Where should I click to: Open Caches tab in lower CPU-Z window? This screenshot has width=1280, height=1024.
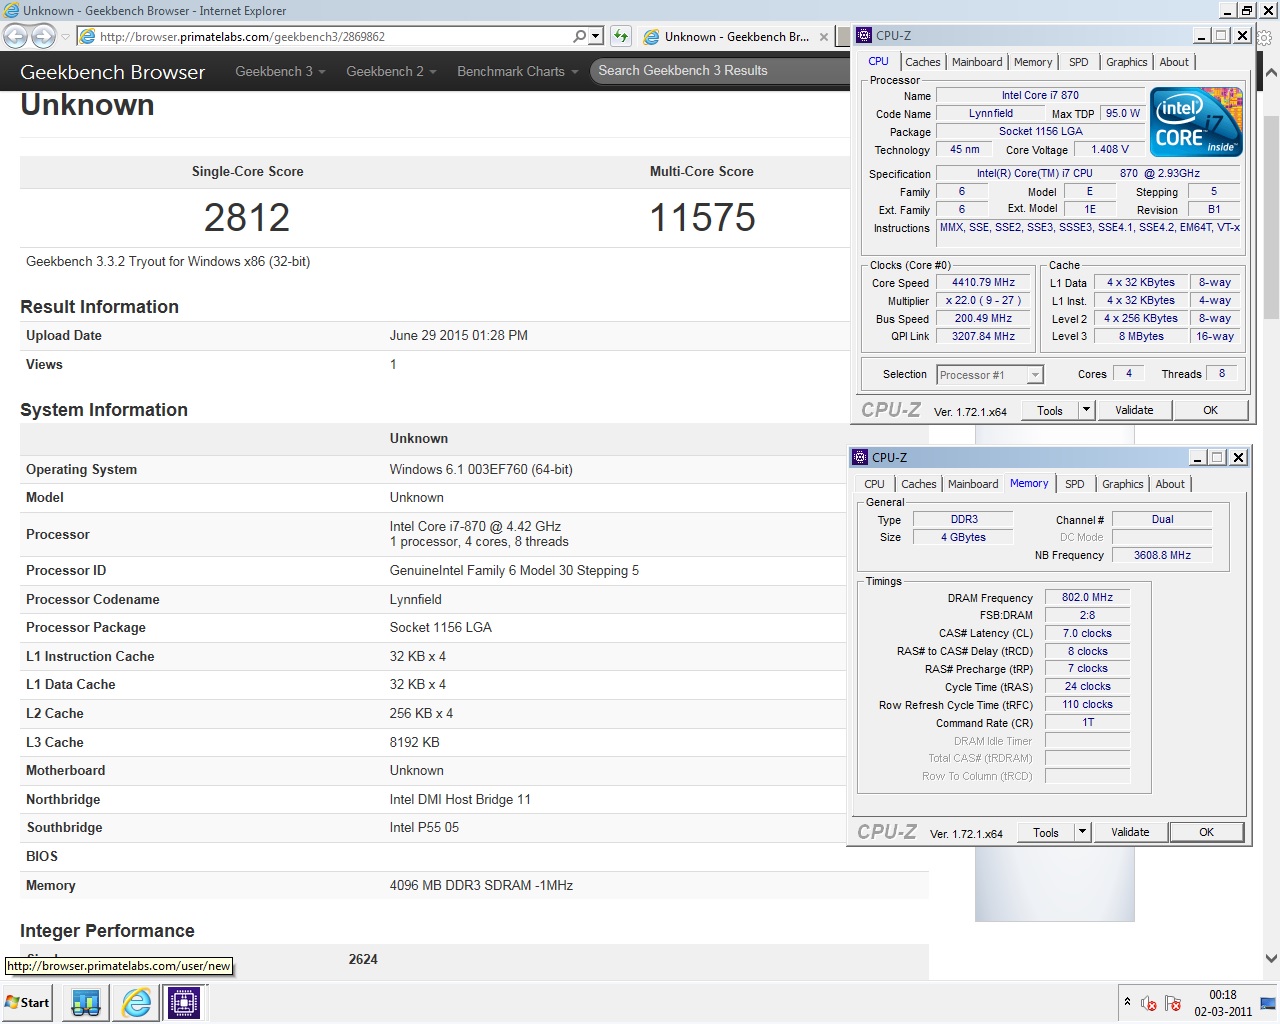[x=919, y=484]
